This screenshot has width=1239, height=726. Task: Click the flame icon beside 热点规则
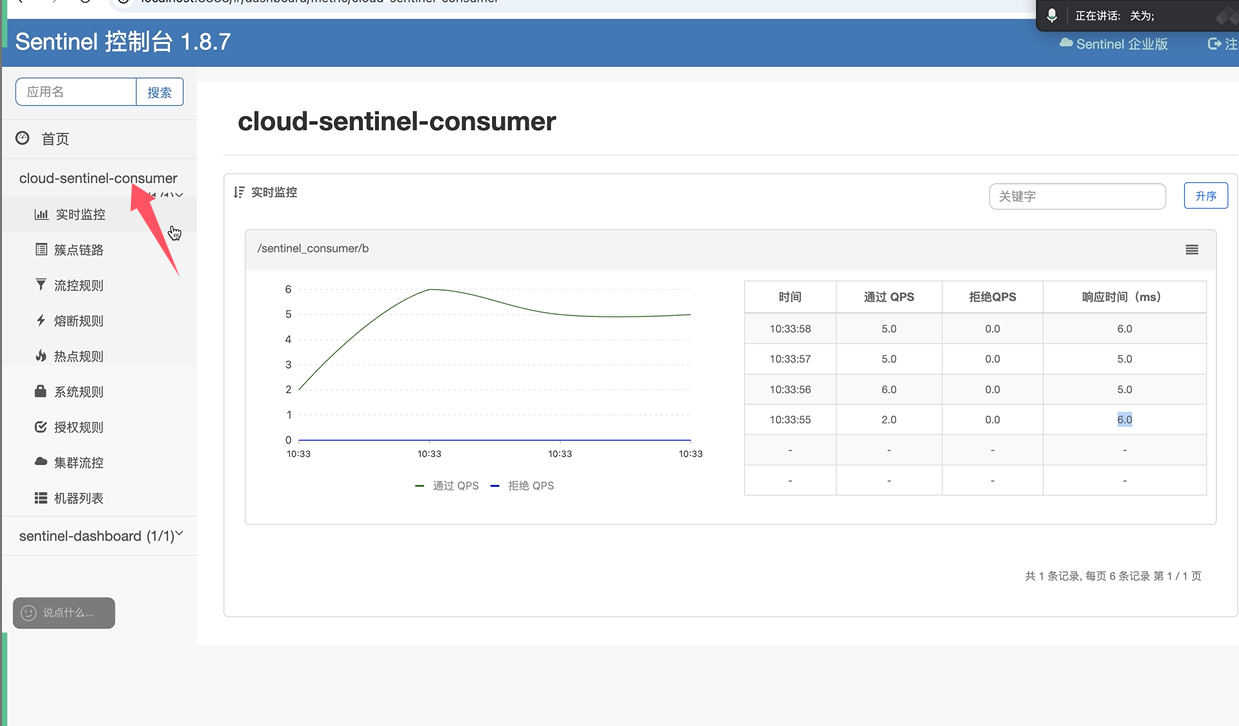point(41,355)
